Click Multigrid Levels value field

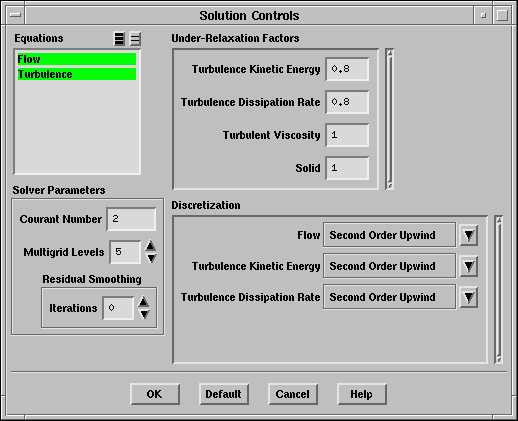(125, 252)
